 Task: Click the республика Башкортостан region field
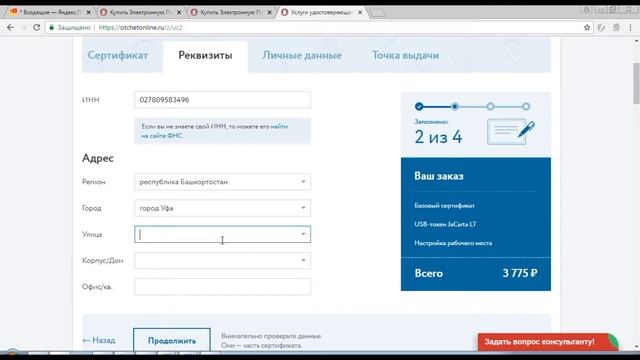pos(222,182)
